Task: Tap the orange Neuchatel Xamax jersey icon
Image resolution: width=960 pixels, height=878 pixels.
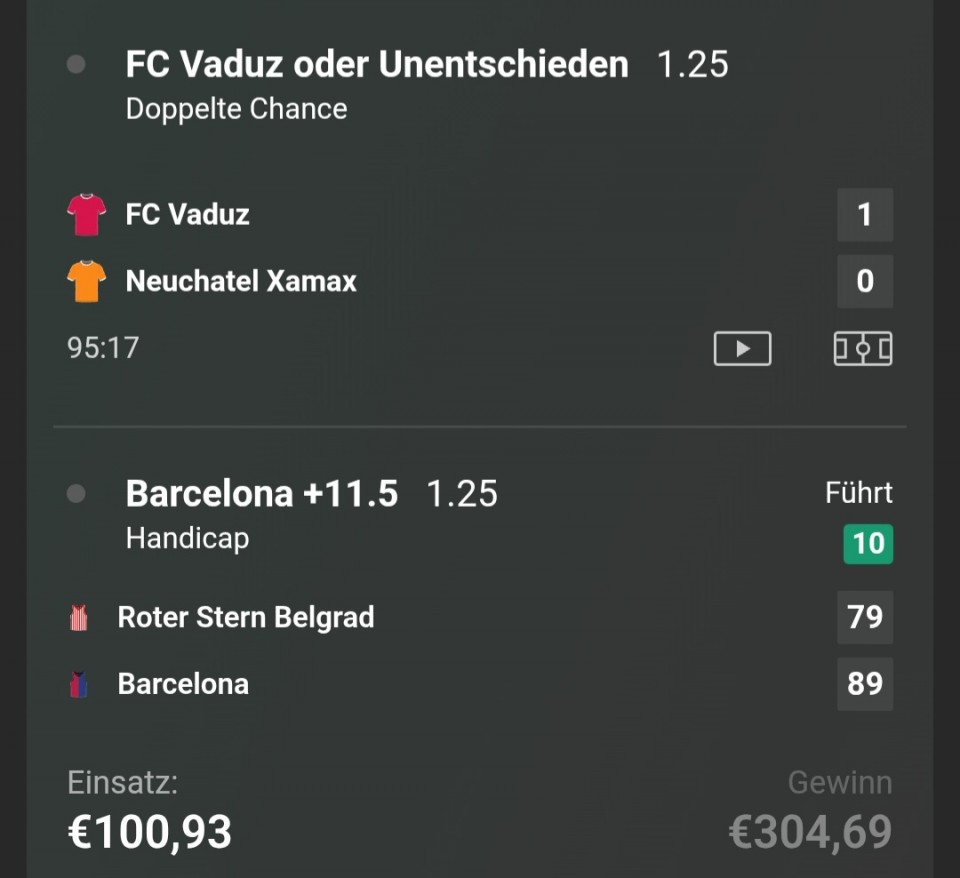Action: point(86,281)
